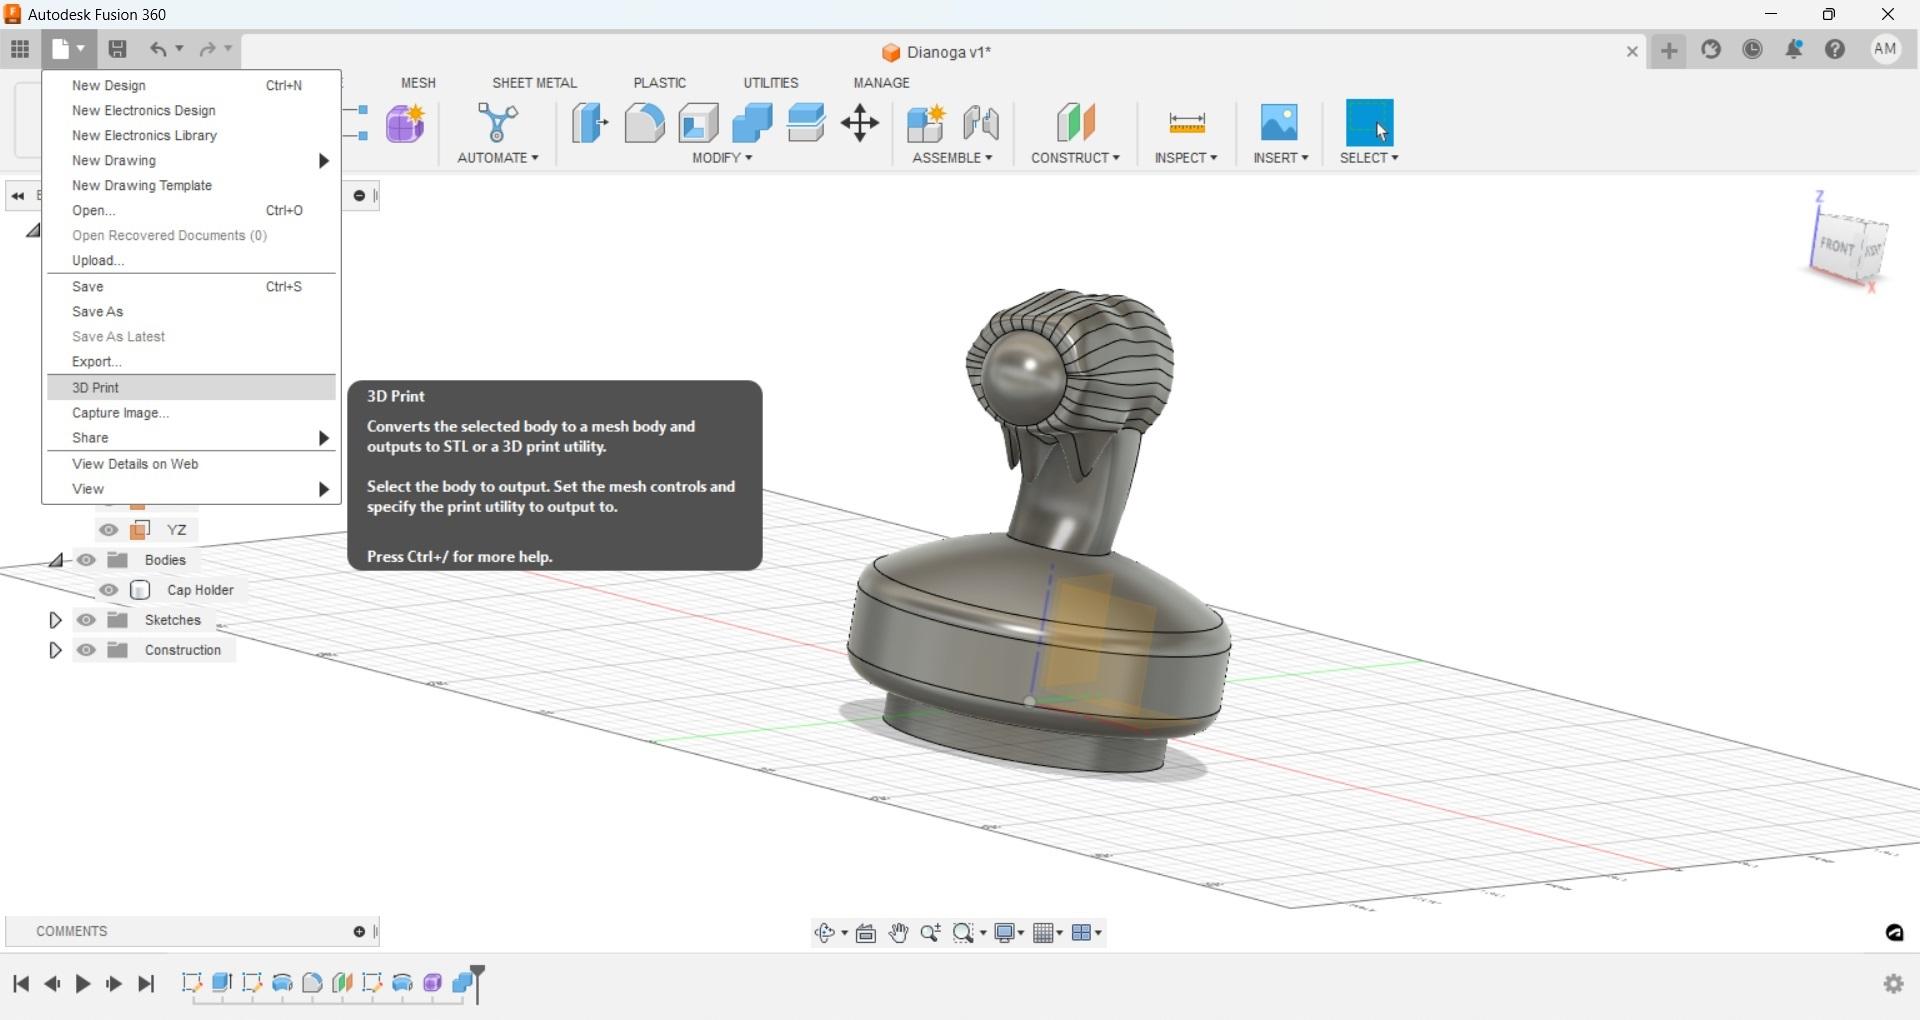The height and width of the screenshot is (1020, 1920).
Task: Click the Undo arrow
Action: pyautogui.click(x=158, y=49)
